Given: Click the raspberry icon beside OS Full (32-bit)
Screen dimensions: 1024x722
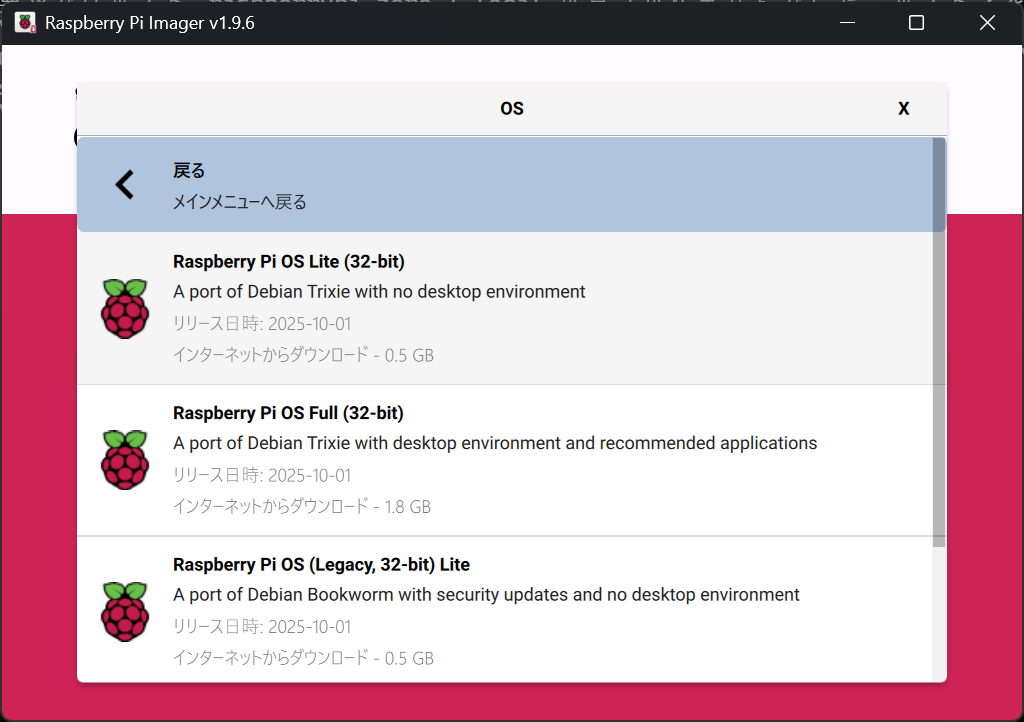Looking at the screenshot, I should coord(125,460).
